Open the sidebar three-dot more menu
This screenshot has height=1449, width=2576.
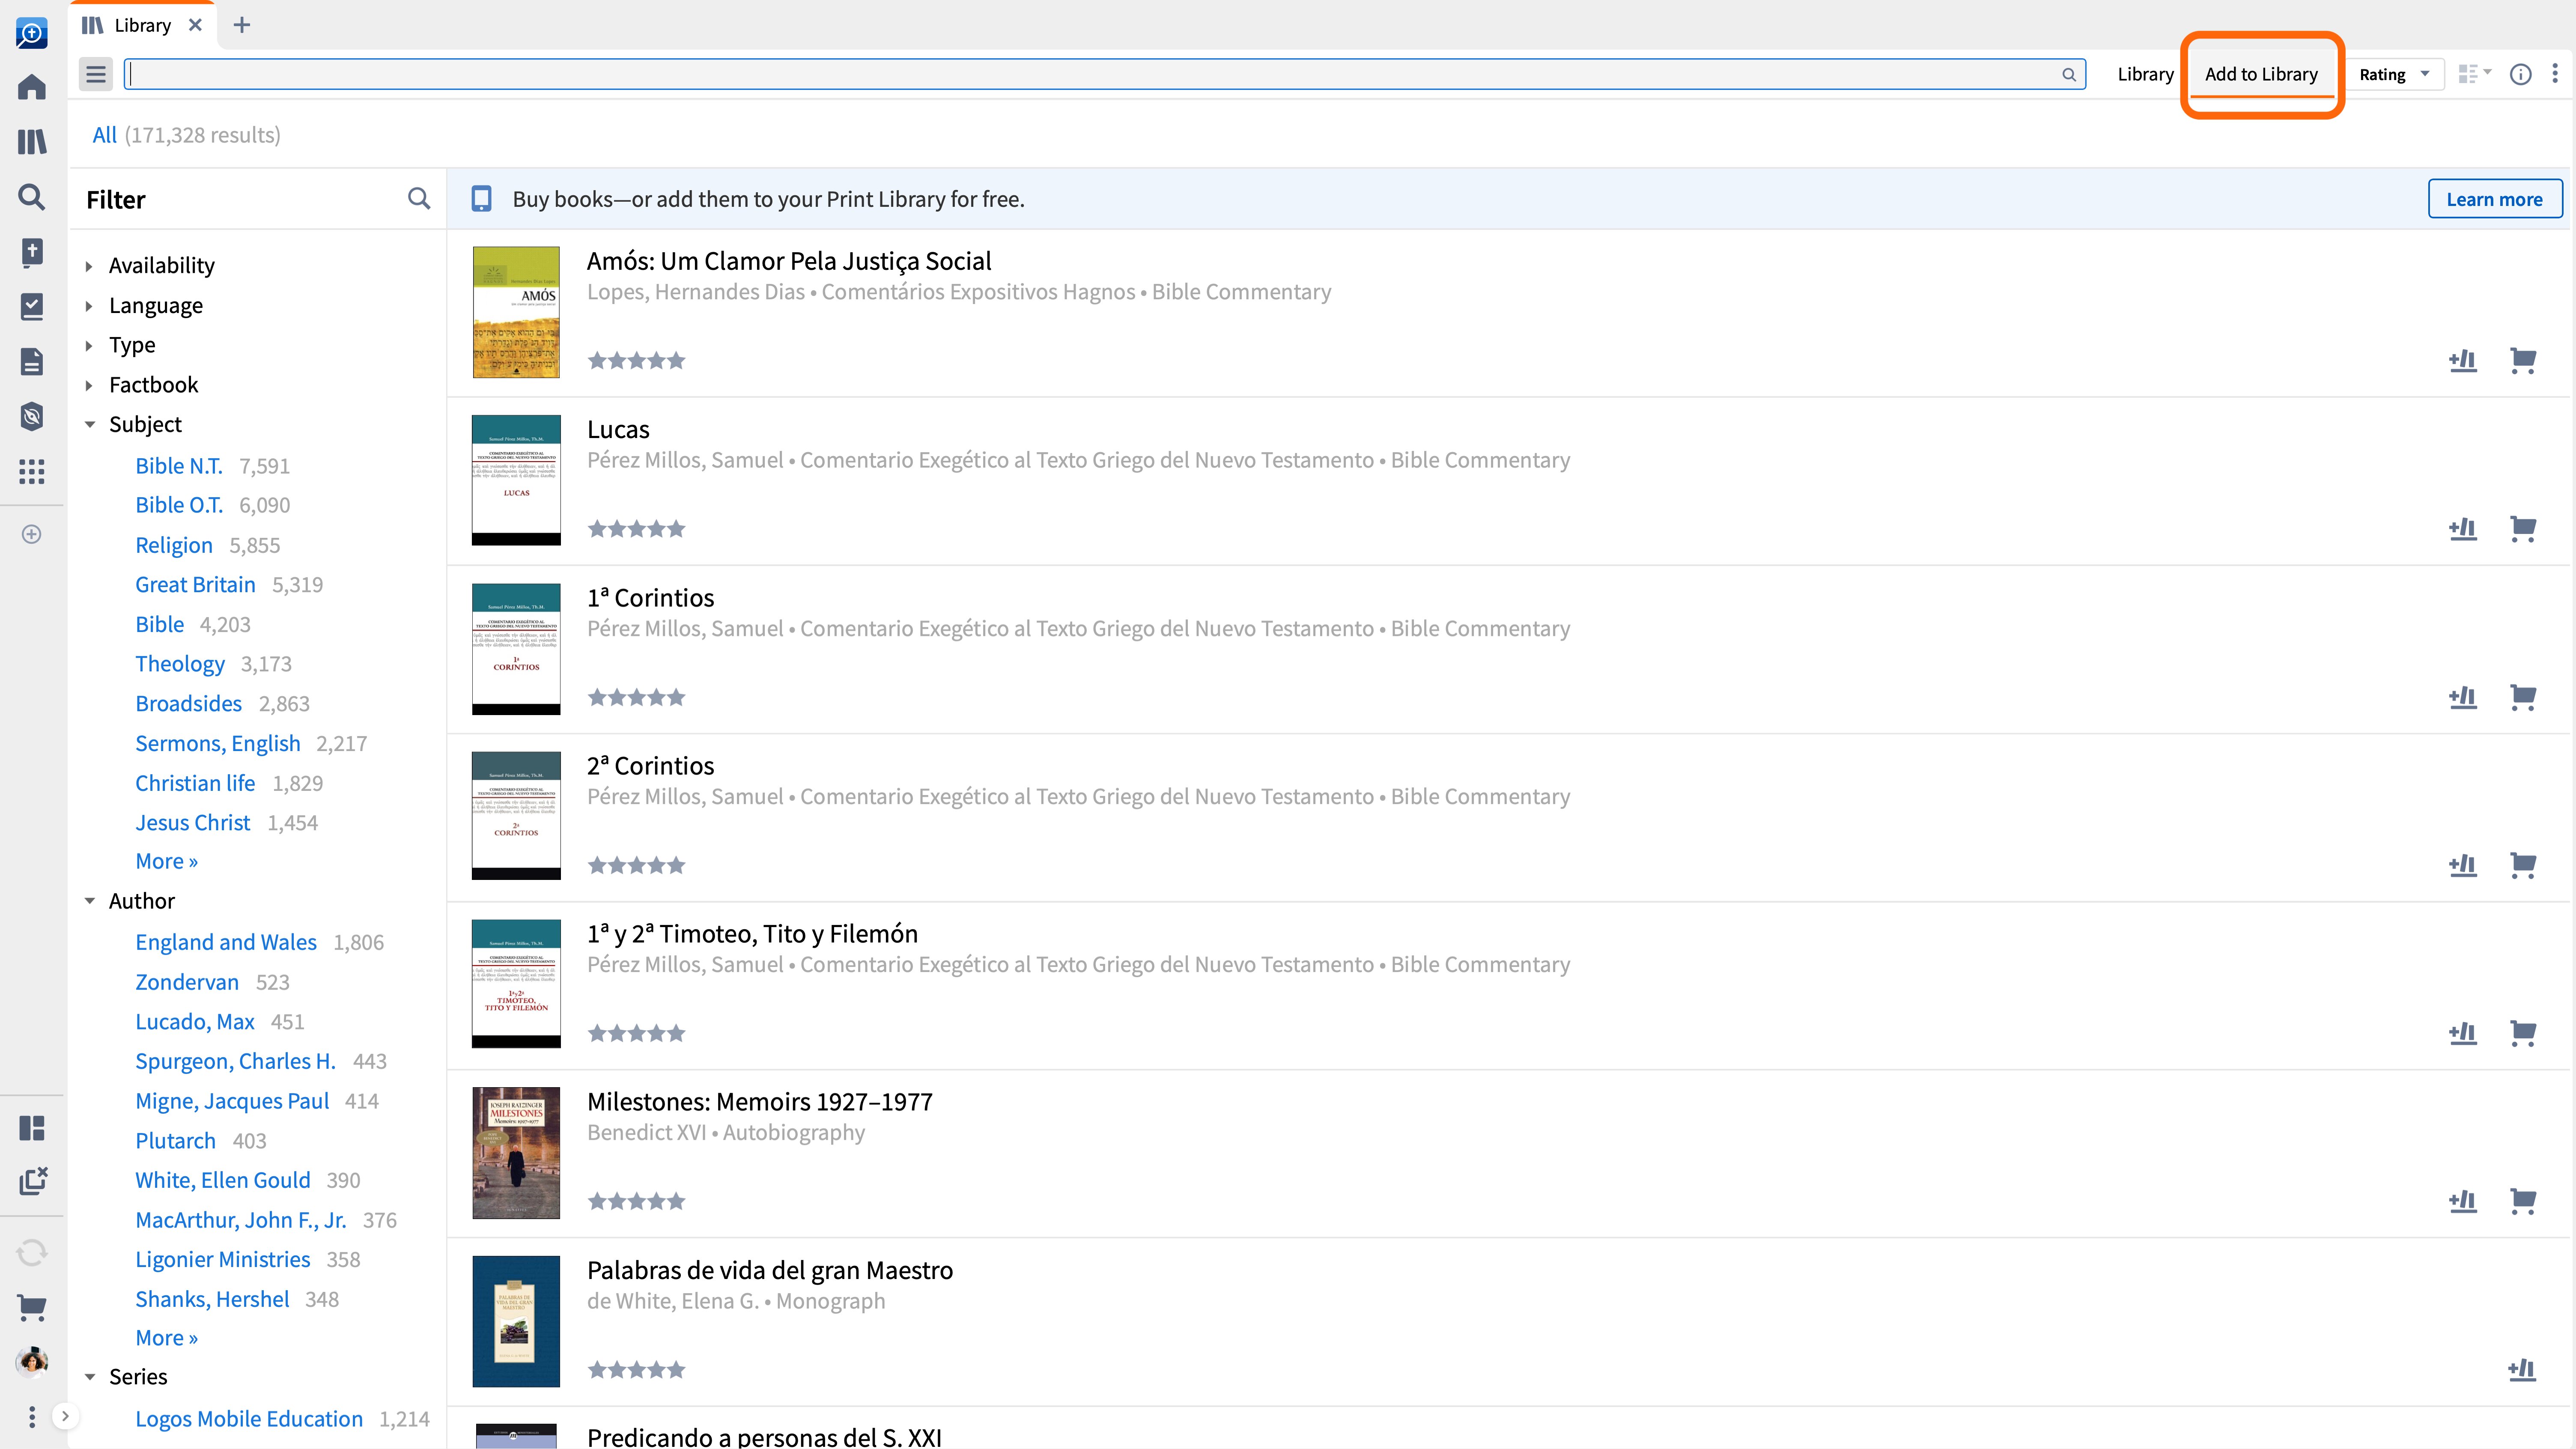(x=32, y=1416)
